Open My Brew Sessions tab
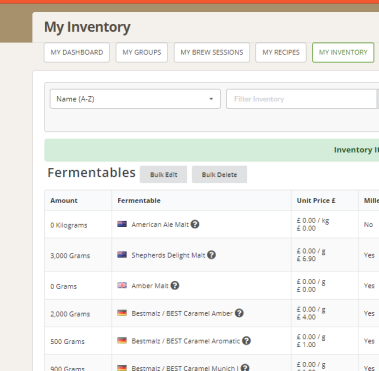This screenshot has width=379, height=371. coord(212,52)
